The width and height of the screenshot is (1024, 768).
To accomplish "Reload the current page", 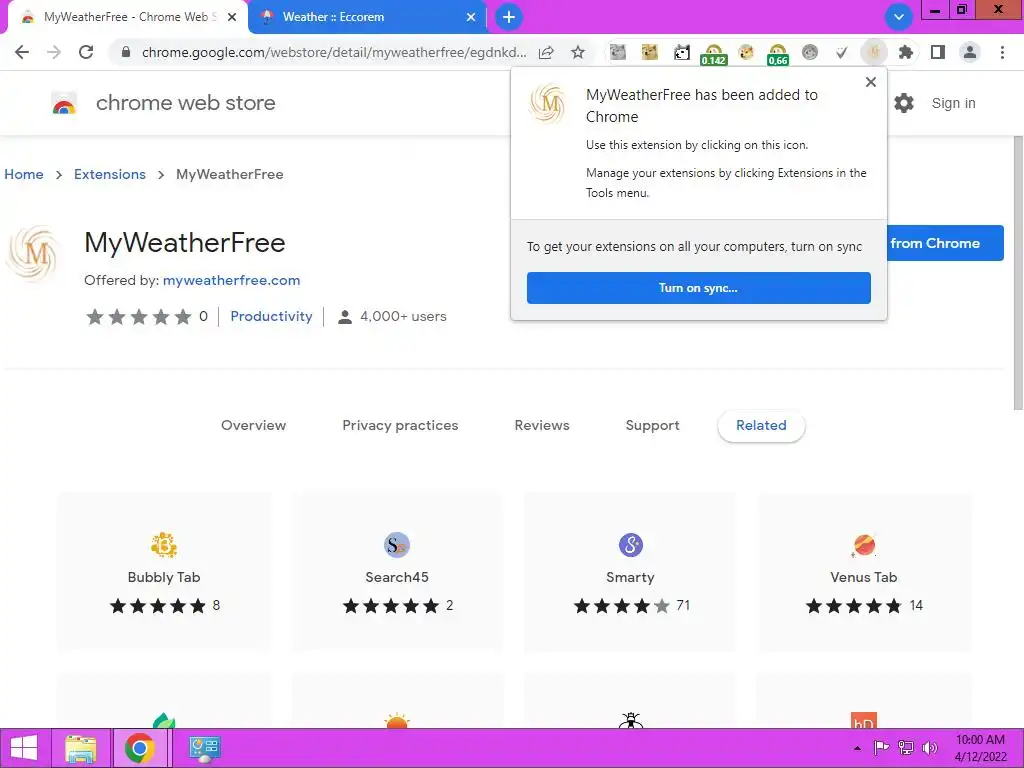I will click(x=86, y=52).
